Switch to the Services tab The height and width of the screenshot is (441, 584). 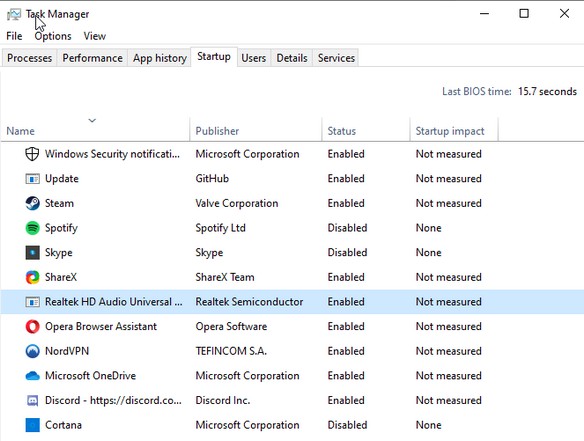tap(336, 58)
